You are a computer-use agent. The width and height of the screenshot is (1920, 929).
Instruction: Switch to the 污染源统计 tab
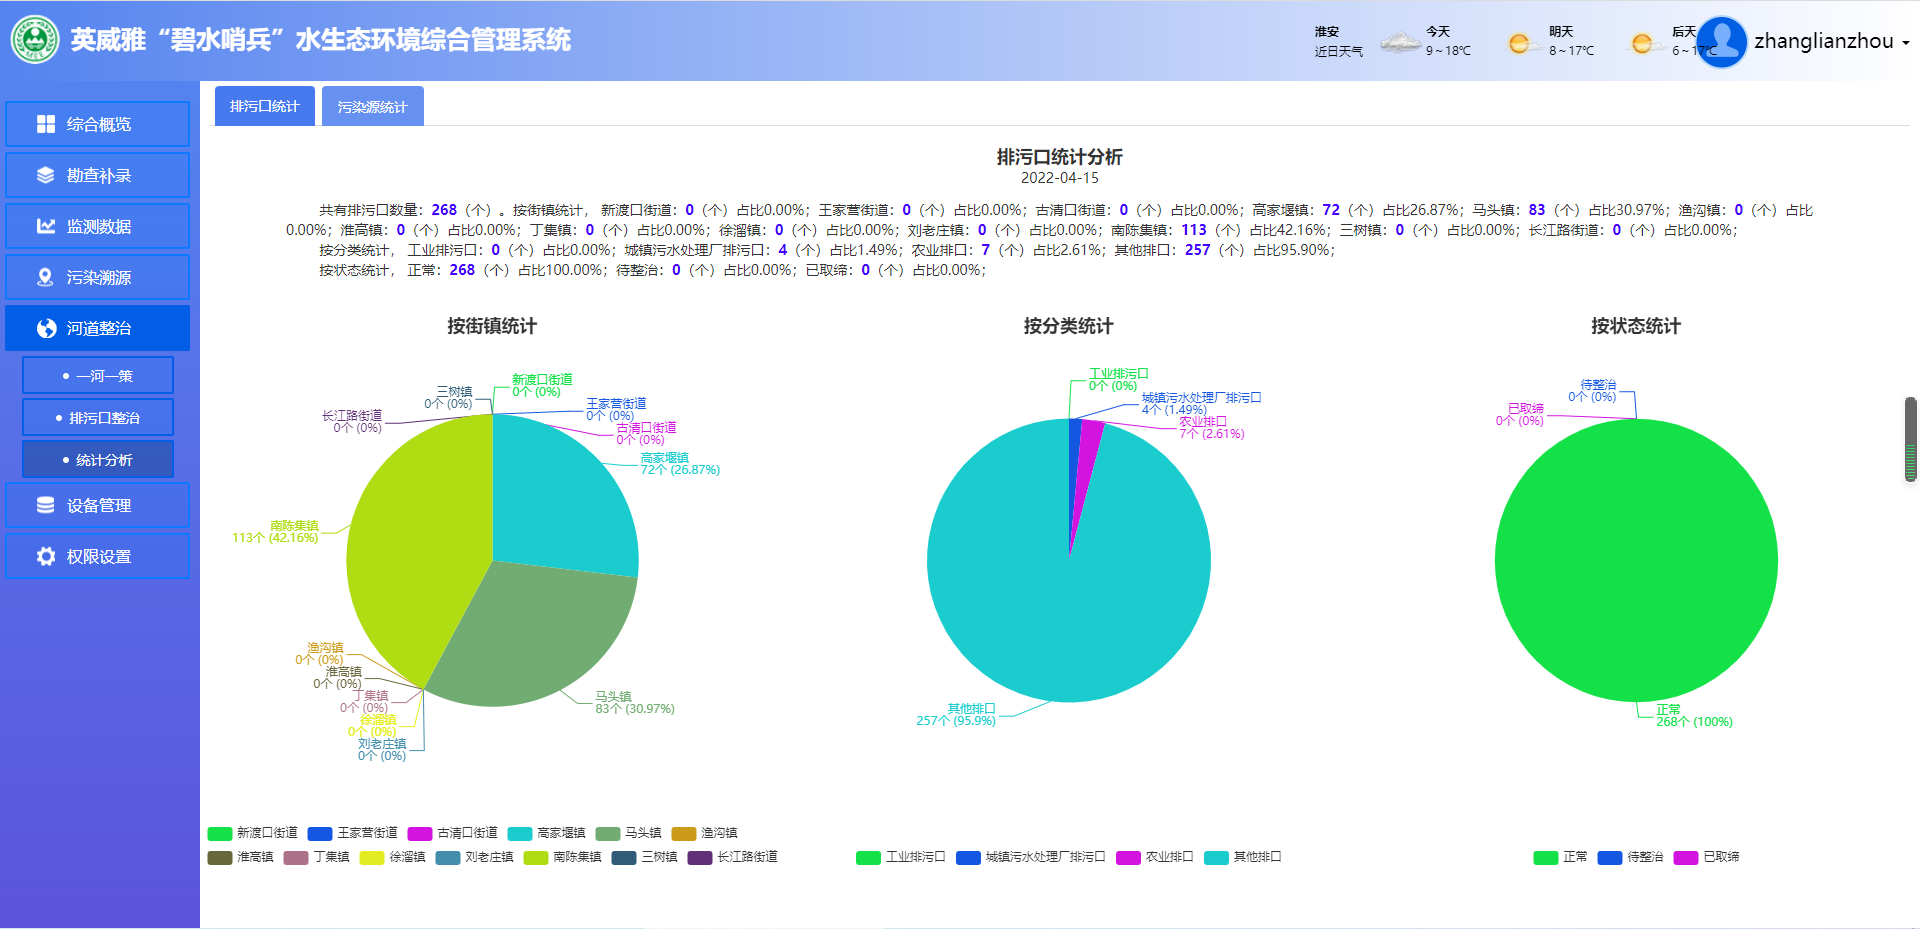coord(372,106)
